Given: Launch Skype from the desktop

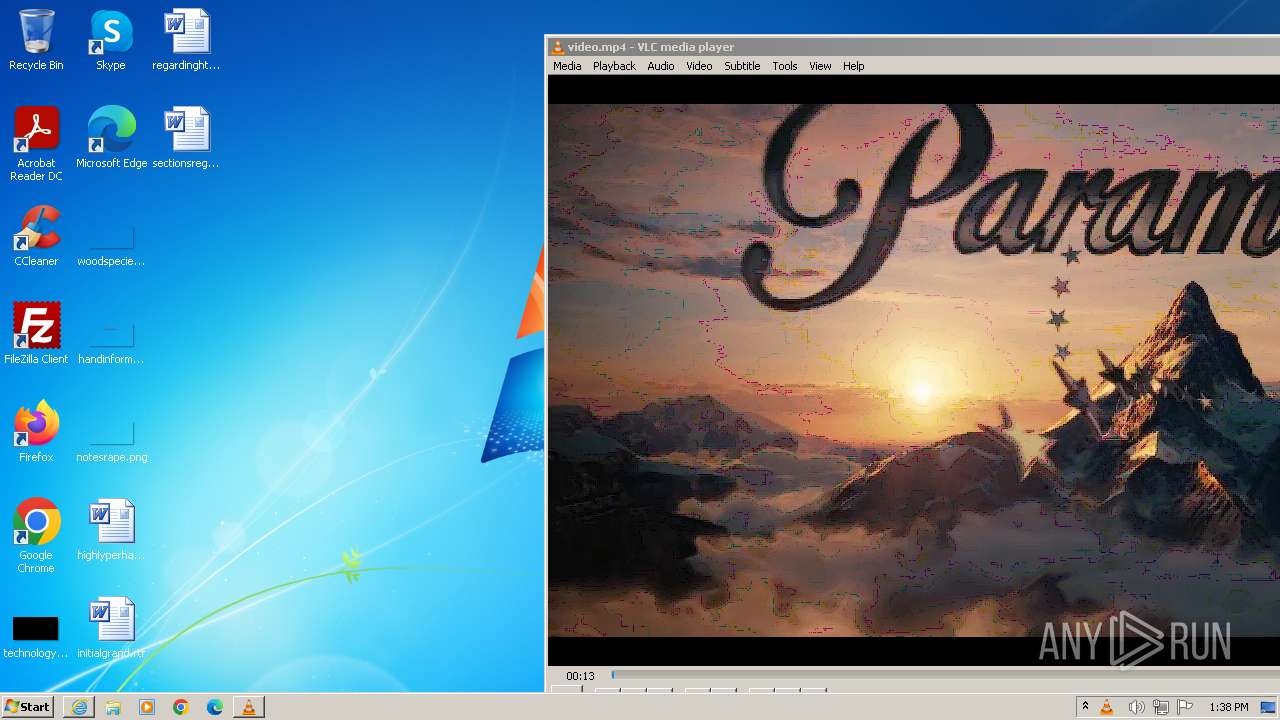Looking at the screenshot, I should (x=111, y=40).
